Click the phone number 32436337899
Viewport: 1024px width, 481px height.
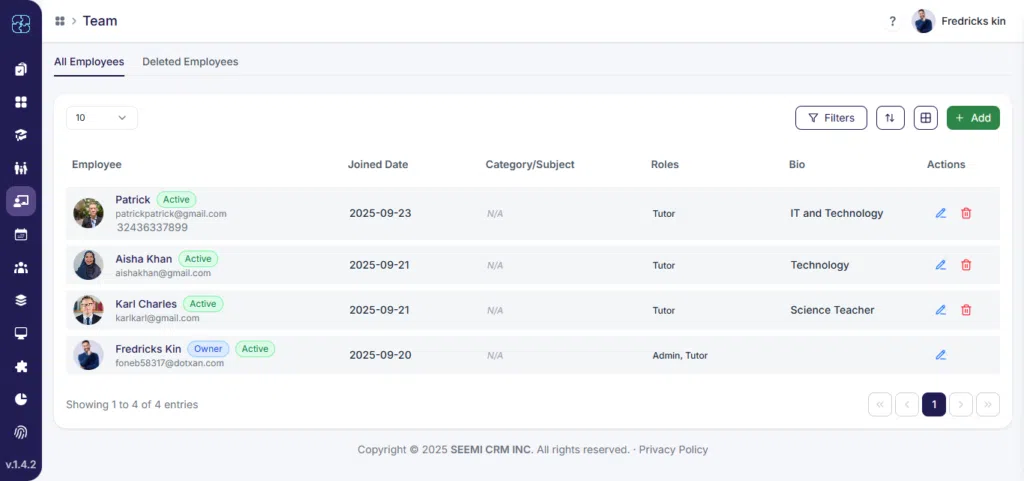point(152,228)
